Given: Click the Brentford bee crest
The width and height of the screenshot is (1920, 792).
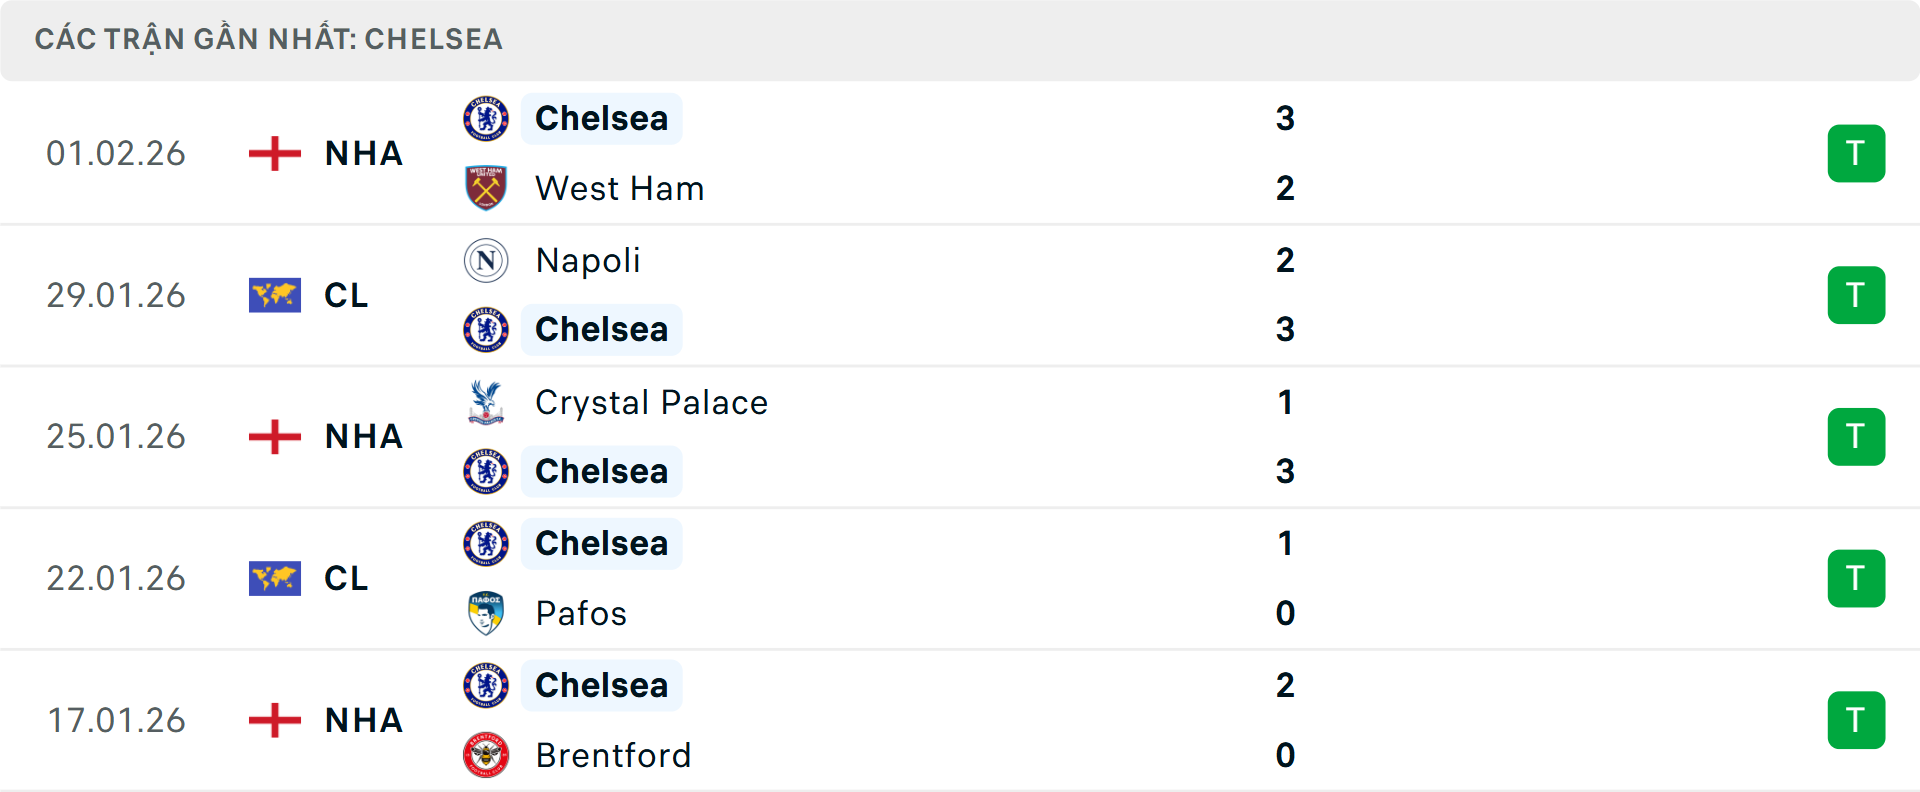Looking at the screenshot, I should pos(486,755).
